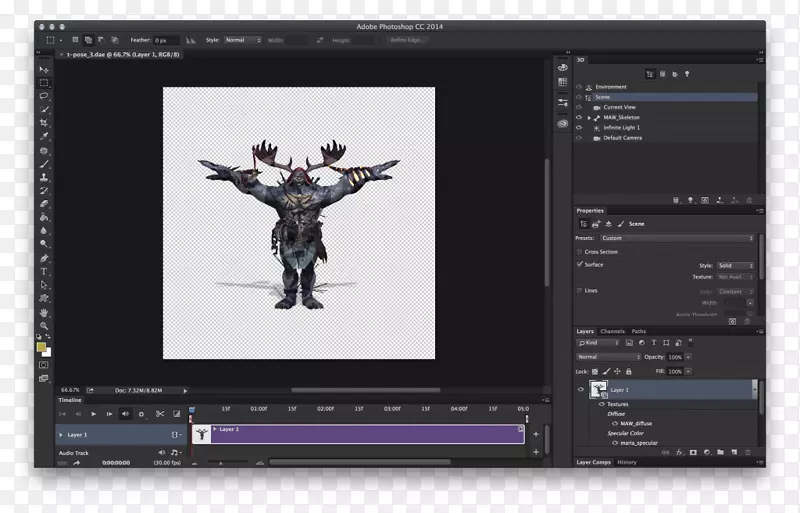Select the Pen tool
The image size is (800, 513).
[44, 258]
